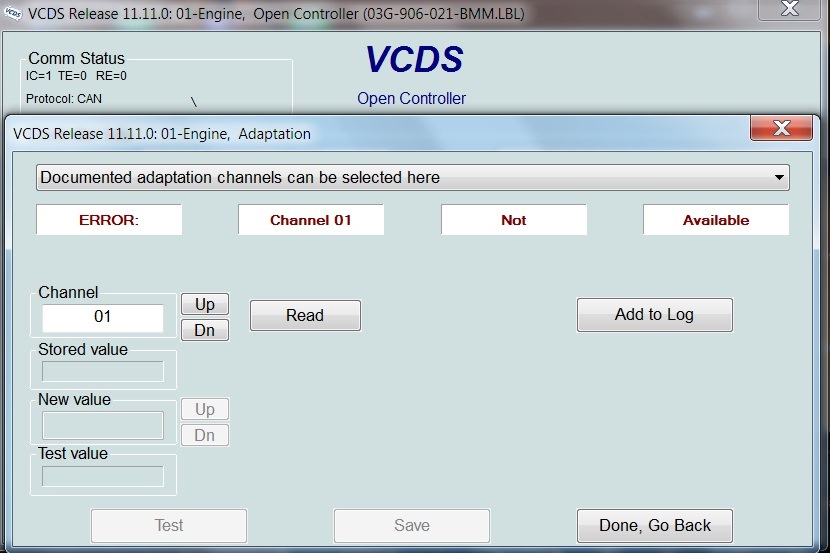Select the 'Channel 01' status box
The height and width of the screenshot is (553, 830).
coord(311,220)
